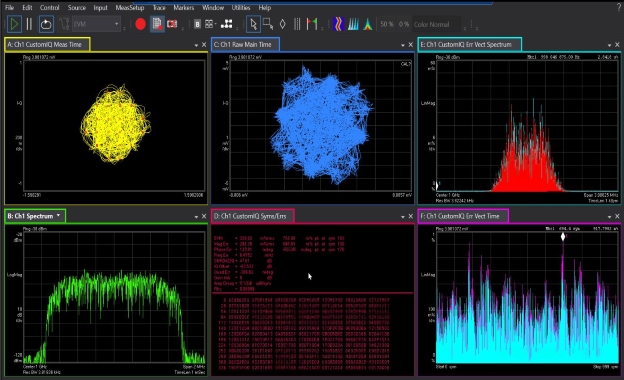
Task: Open the Utilities menu
Action: 241,8
